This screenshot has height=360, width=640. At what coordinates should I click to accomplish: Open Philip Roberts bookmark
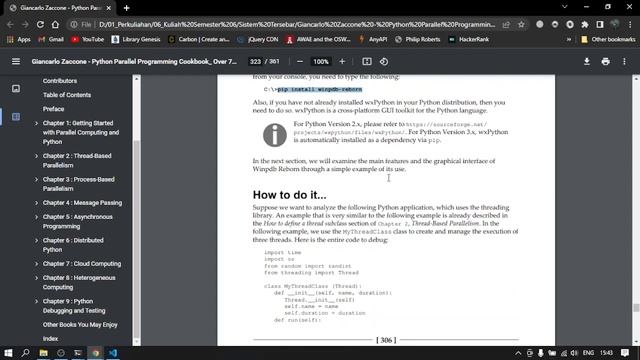(x=418, y=40)
